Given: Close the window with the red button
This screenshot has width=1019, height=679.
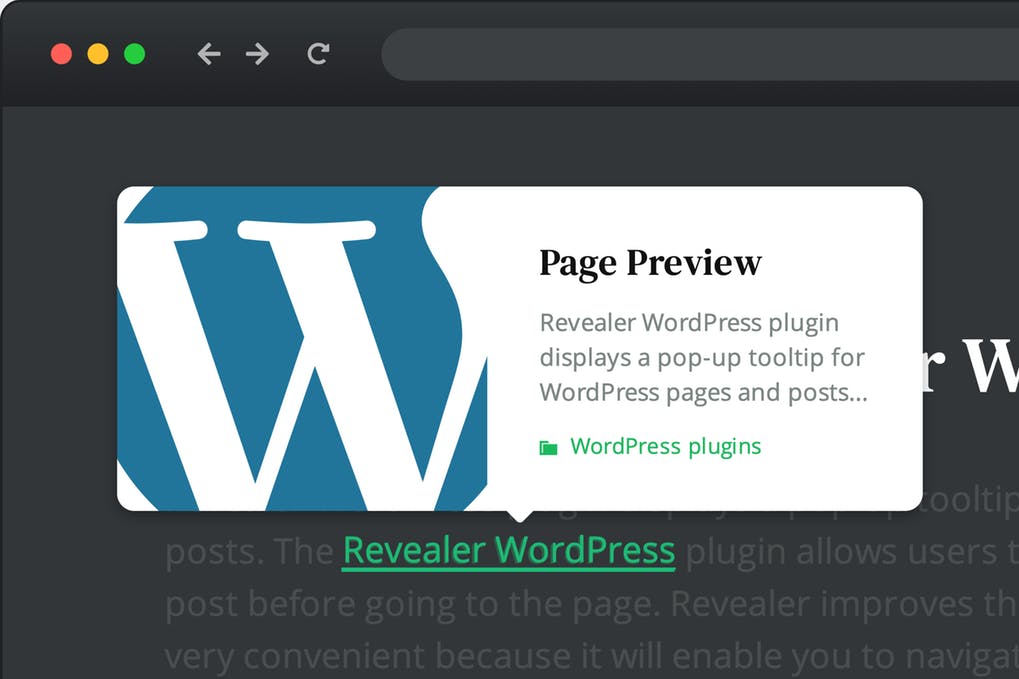Looking at the screenshot, I should (62, 54).
